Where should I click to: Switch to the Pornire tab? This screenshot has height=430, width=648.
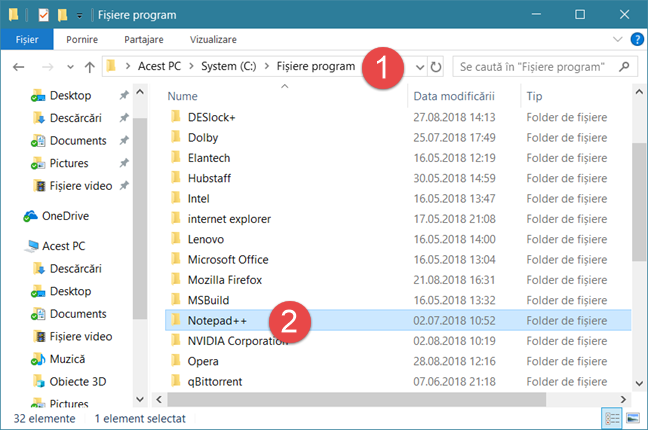[x=82, y=39]
